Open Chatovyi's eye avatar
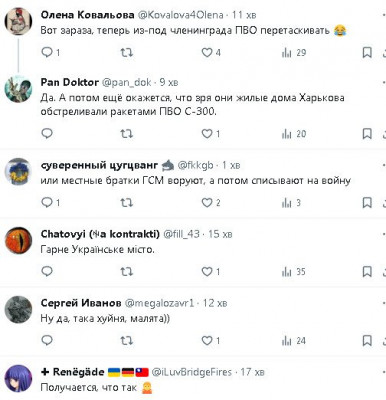386x400 pixels. point(18,241)
